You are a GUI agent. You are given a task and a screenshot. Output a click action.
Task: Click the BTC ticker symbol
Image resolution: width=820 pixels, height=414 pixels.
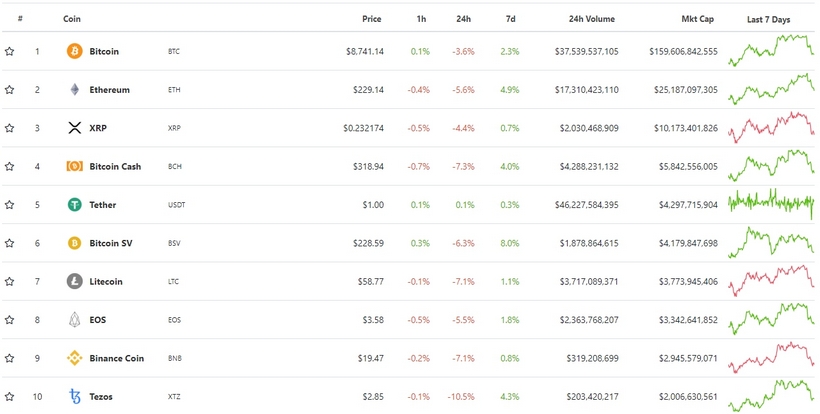(x=174, y=52)
